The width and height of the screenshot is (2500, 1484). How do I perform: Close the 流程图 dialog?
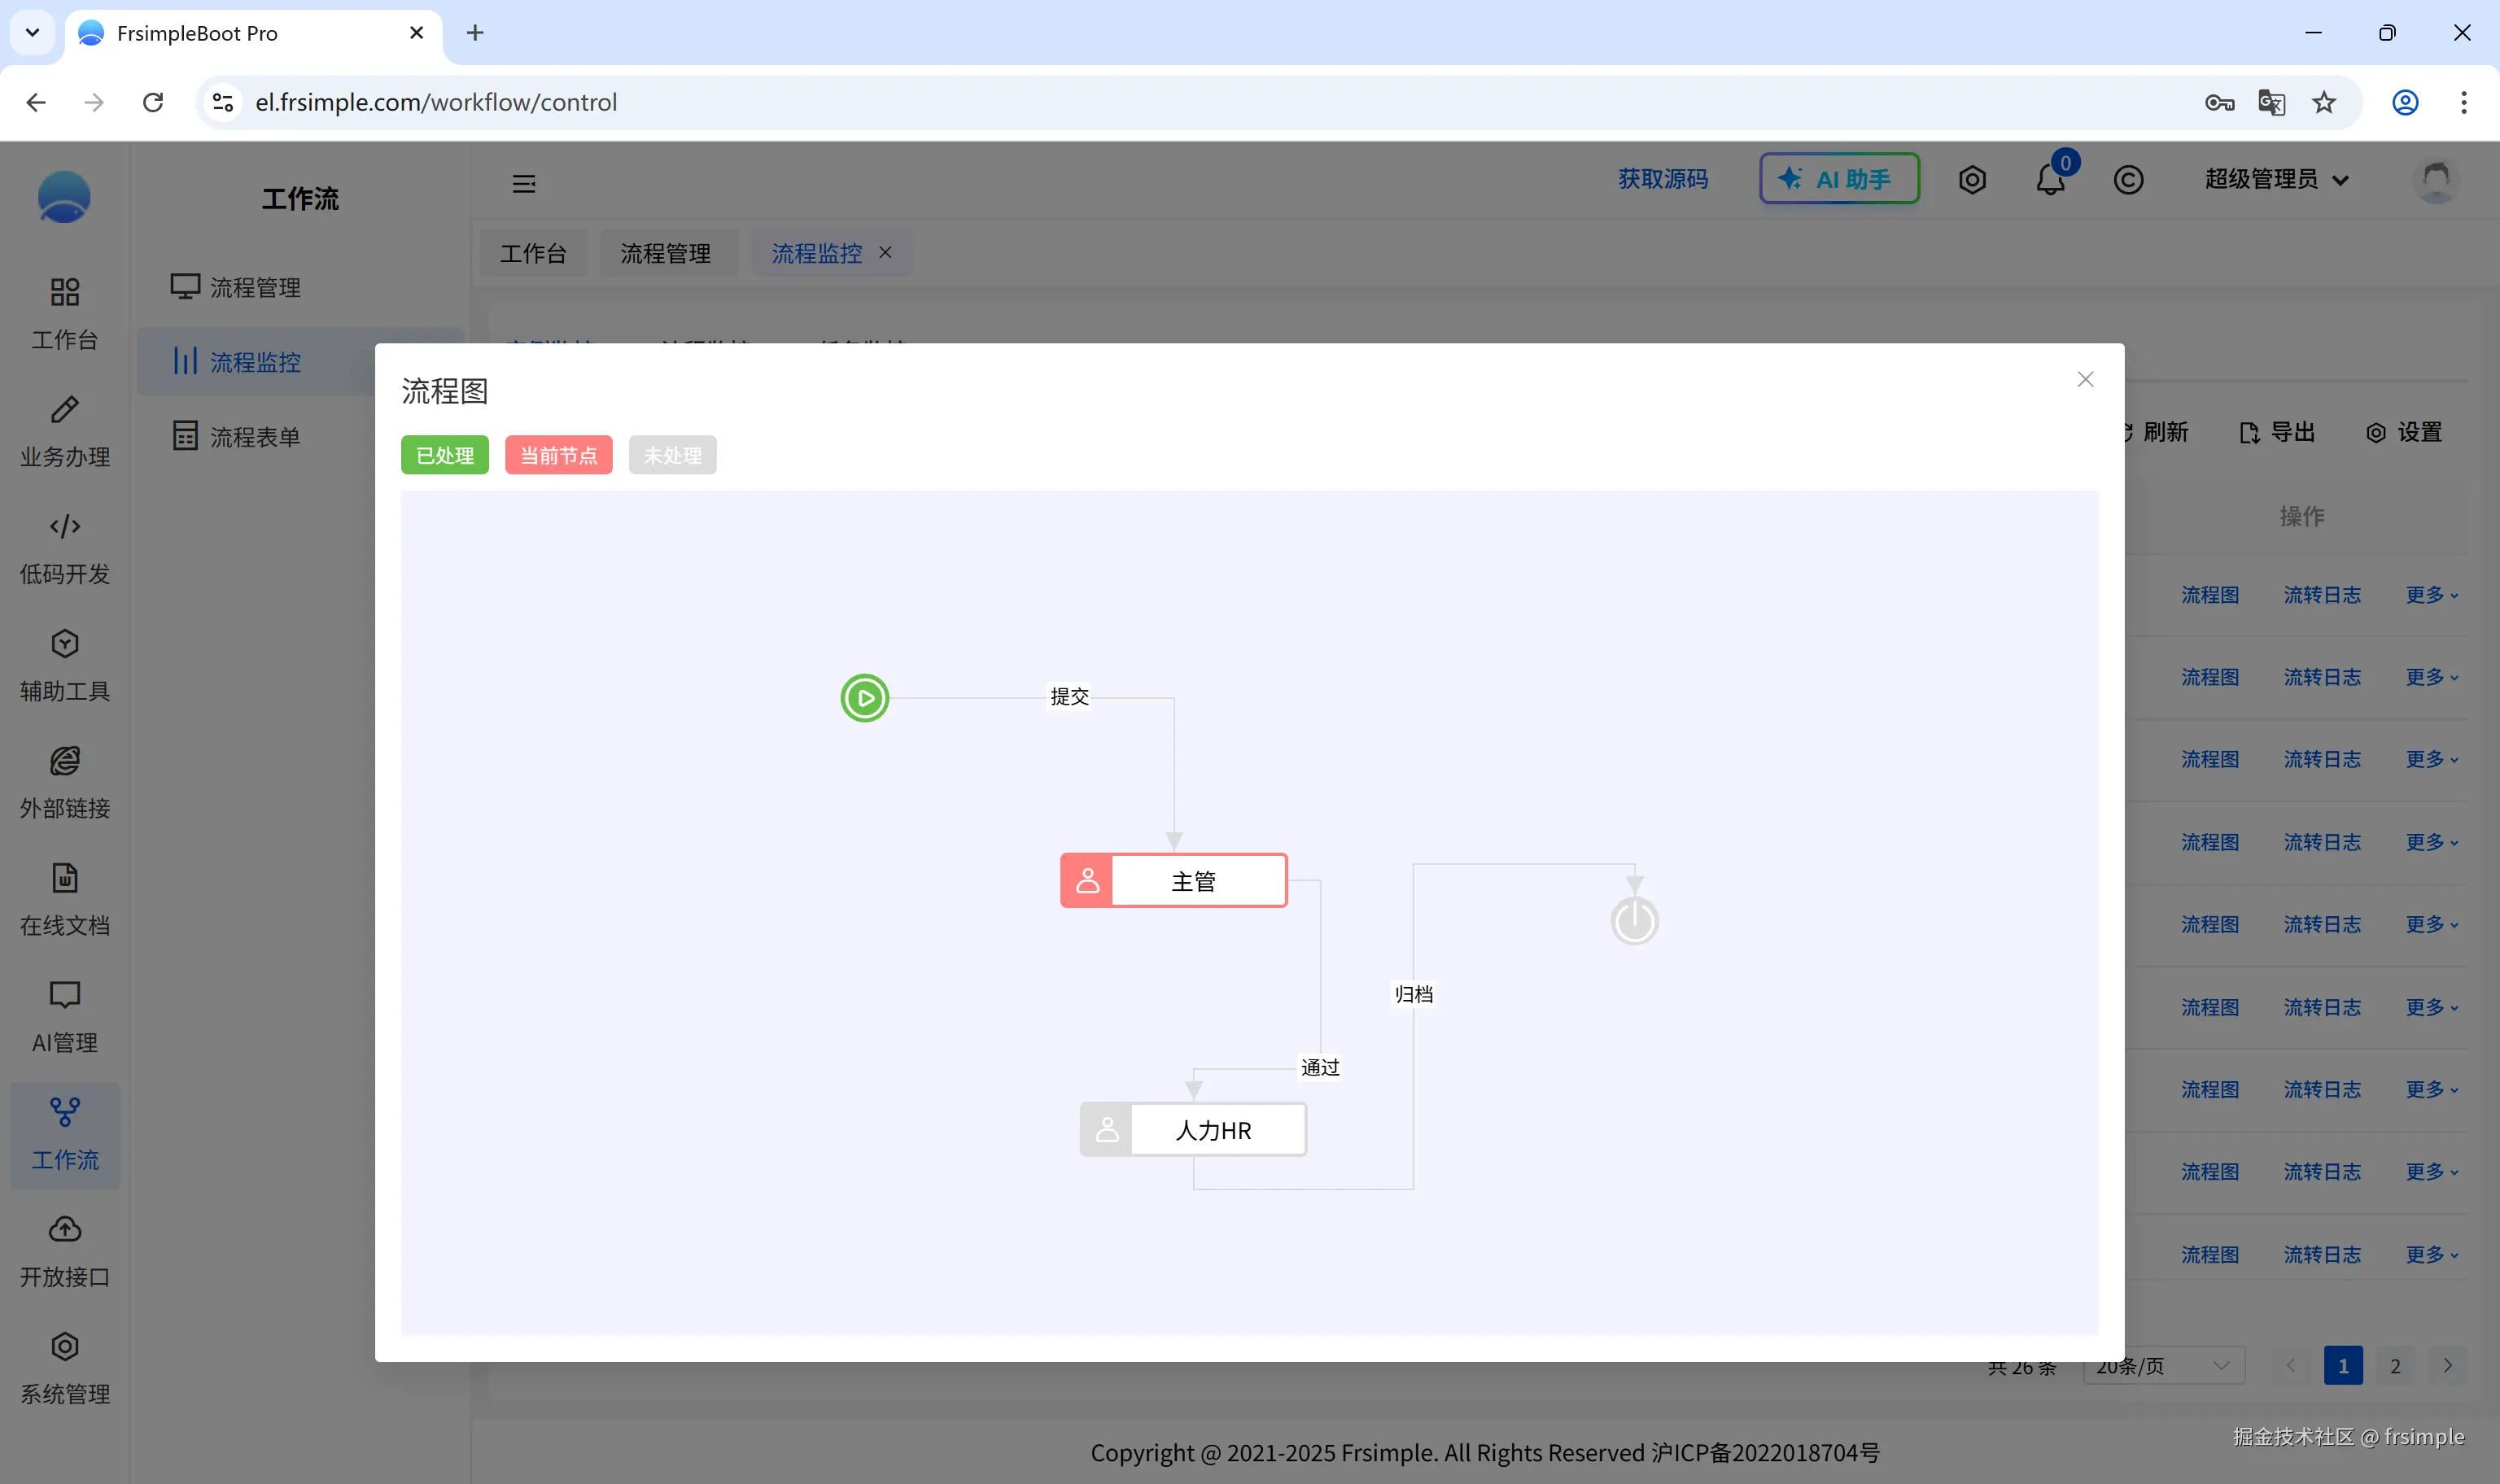tap(2085, 379)
